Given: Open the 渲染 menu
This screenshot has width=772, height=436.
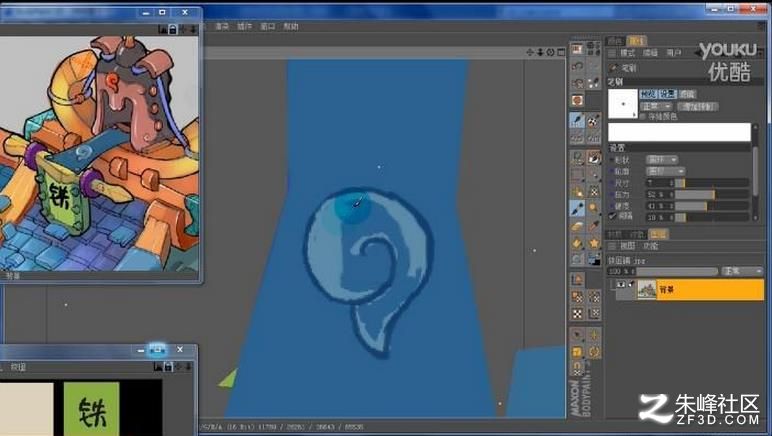Looking at the screenshot, I should [222, 27].
